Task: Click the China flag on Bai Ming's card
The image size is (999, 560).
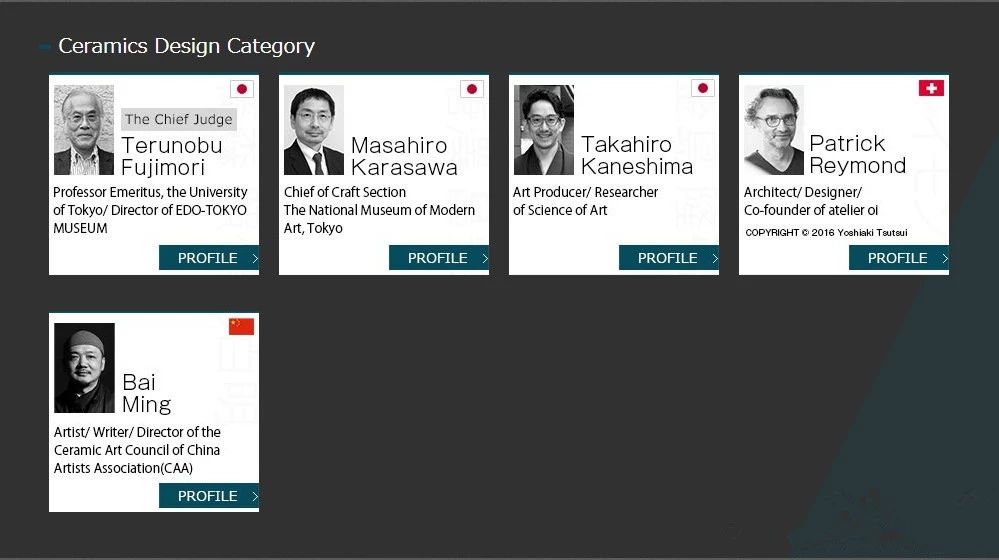Action: [x=241, y=326]
